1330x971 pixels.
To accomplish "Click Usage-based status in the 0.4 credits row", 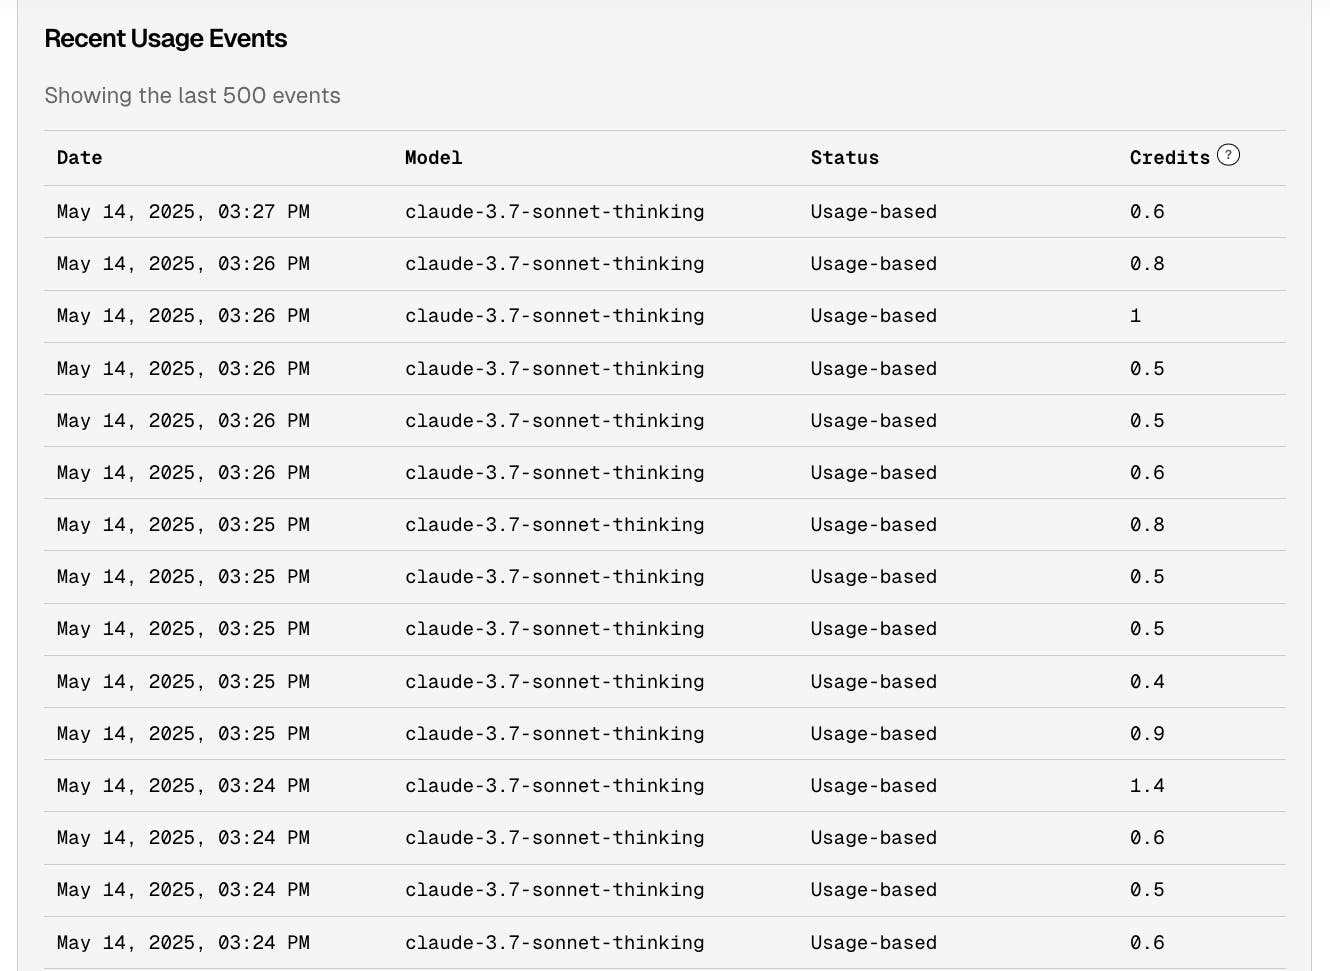I will [x=873, y=682].
